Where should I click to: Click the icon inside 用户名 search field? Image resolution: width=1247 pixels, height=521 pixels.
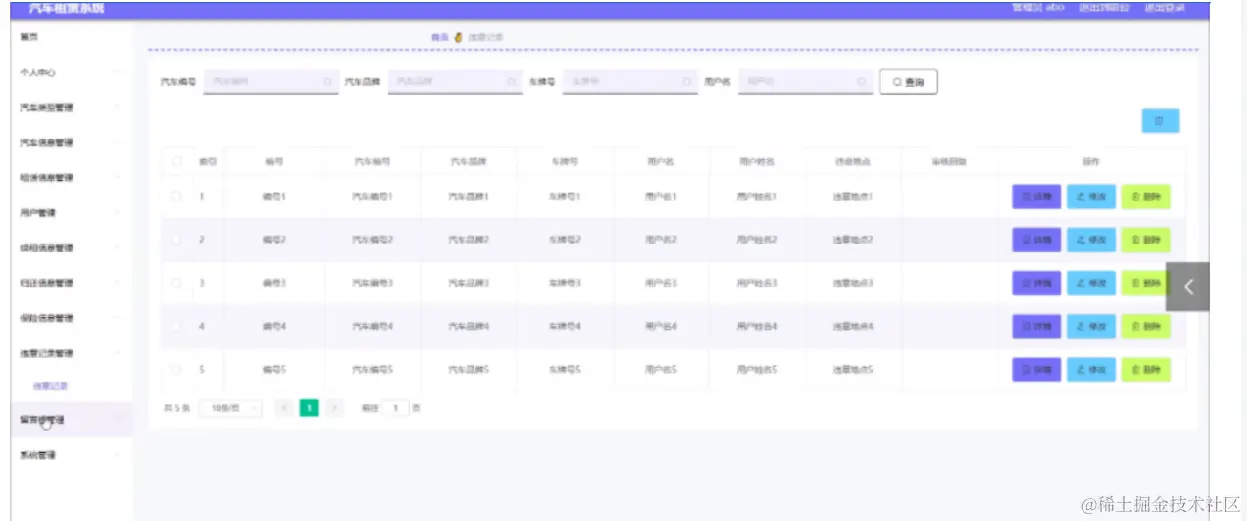click(862, 82)
